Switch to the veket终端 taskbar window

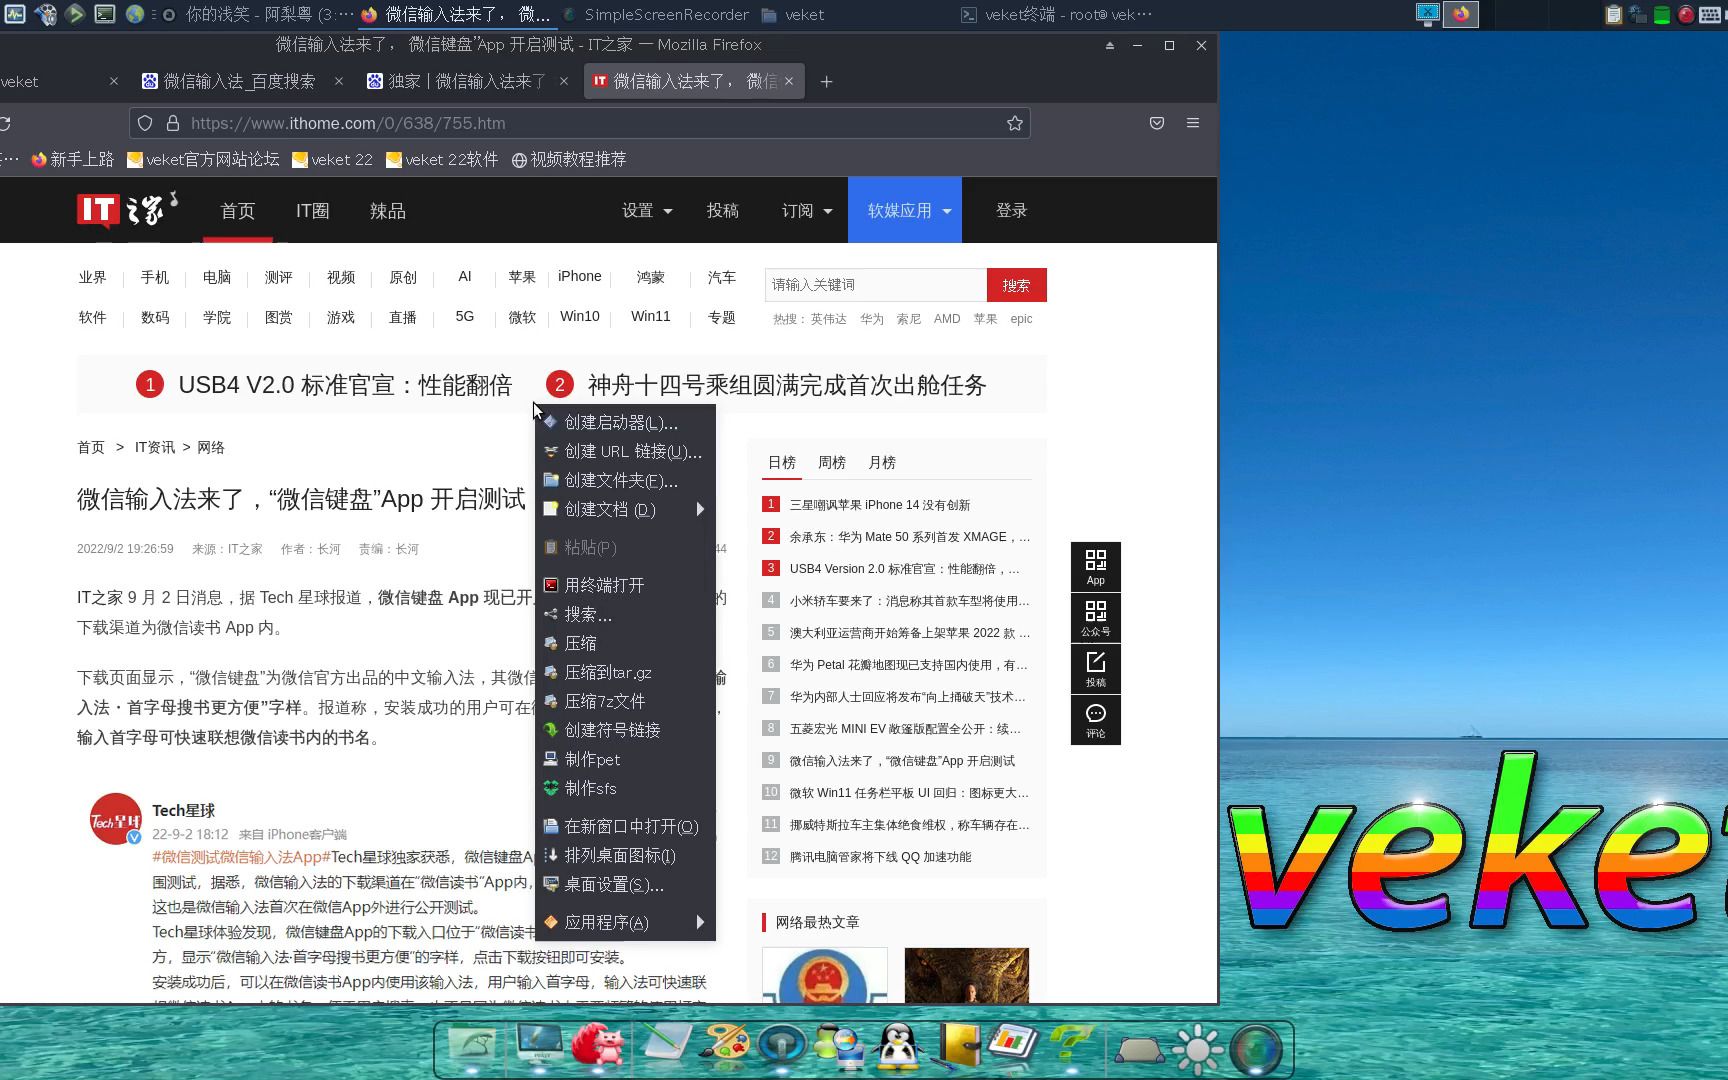pos(1056,14)
